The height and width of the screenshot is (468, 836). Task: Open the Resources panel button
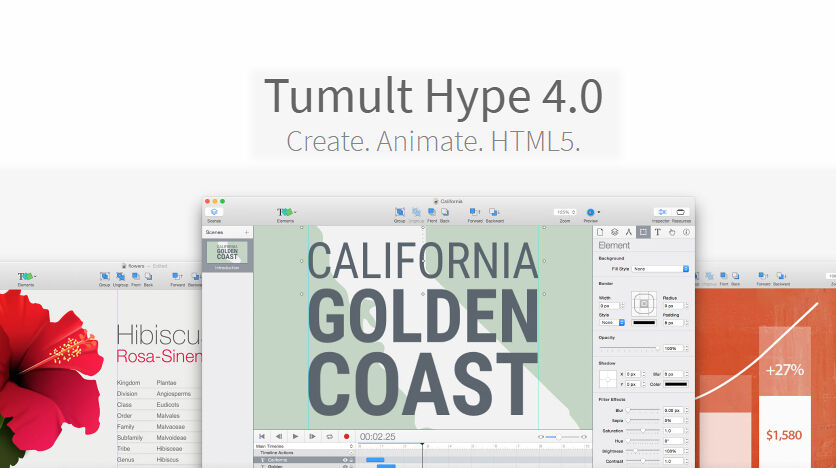click(x=681, y=212)
